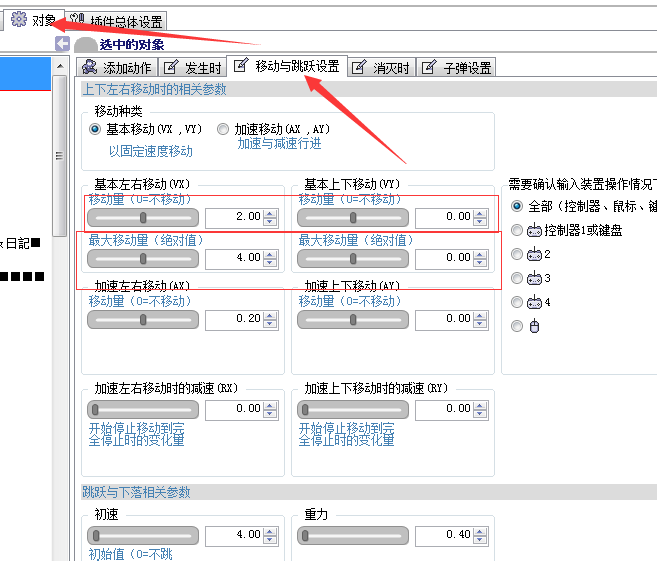Click the 重力 slider
The height and width of the screenshot is (561, 657).
(353, 535)
